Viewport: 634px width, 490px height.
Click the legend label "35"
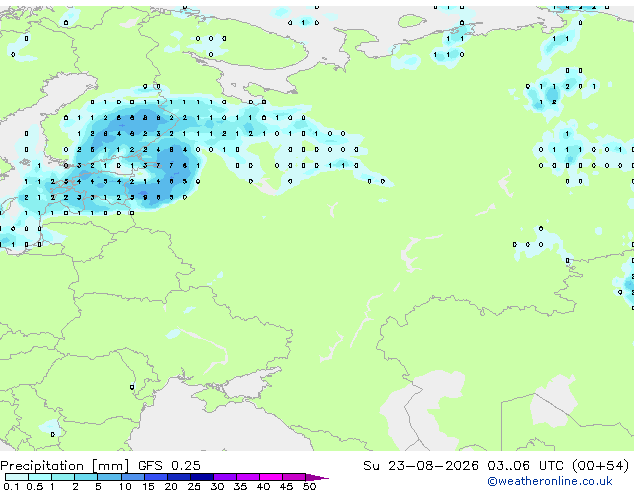pos(240,486)
